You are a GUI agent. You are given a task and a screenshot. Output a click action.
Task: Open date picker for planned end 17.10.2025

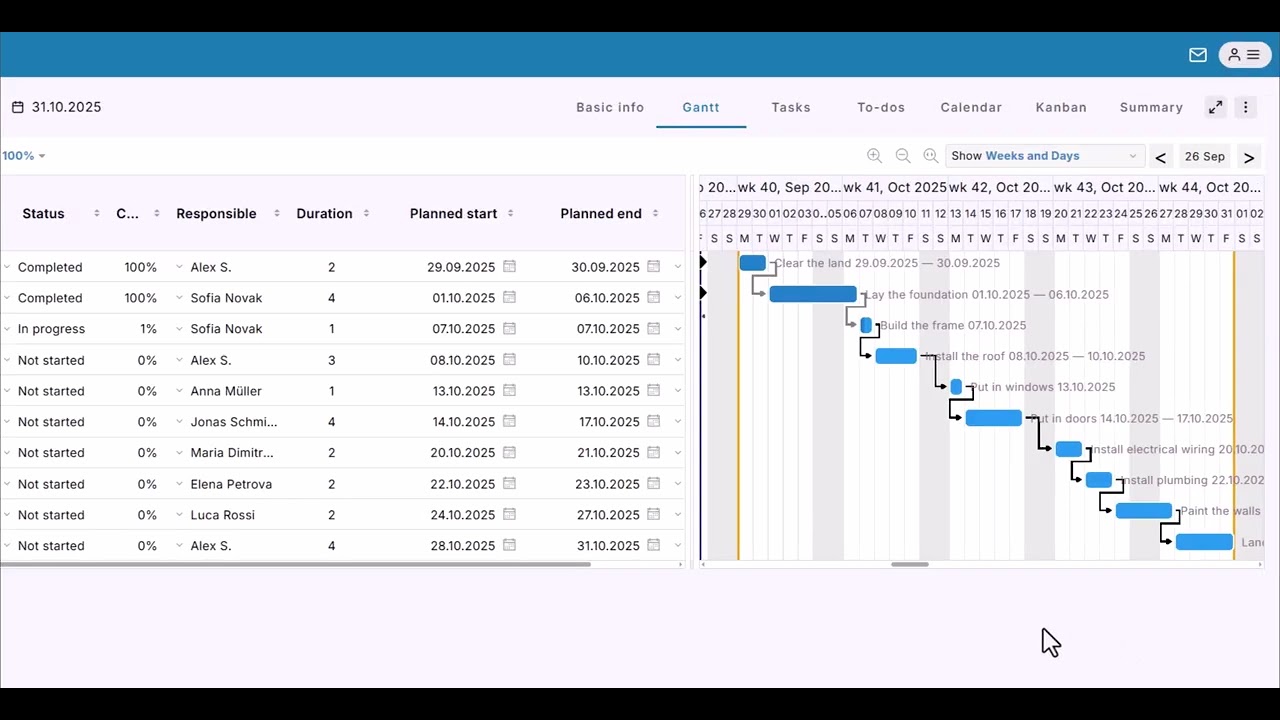pos(653,422)
